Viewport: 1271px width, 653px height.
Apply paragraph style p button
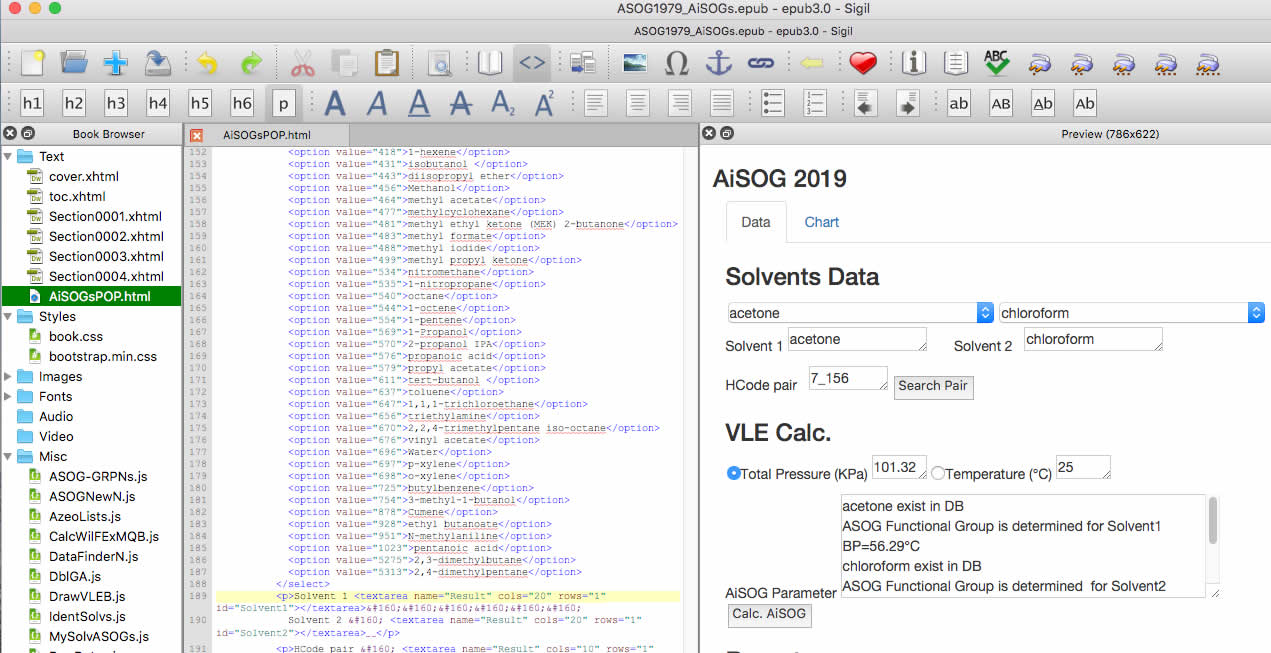[284, 103]
